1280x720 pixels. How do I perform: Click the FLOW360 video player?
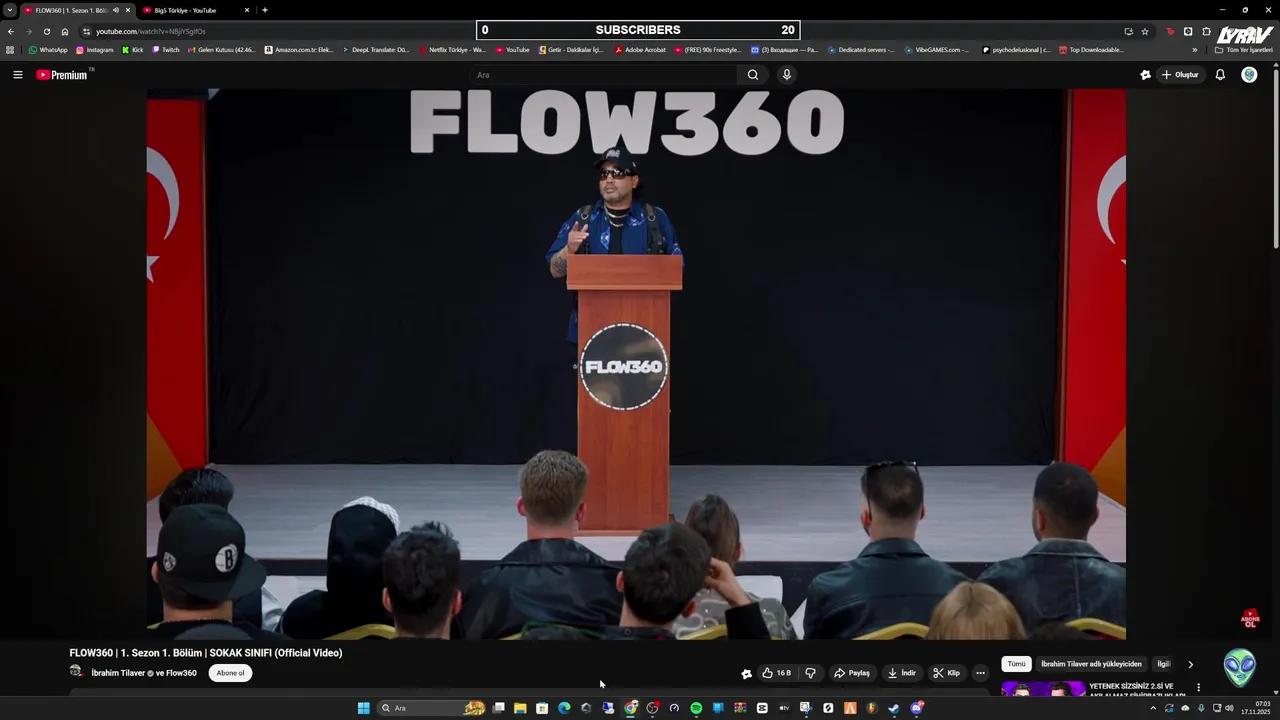(636, 364)
